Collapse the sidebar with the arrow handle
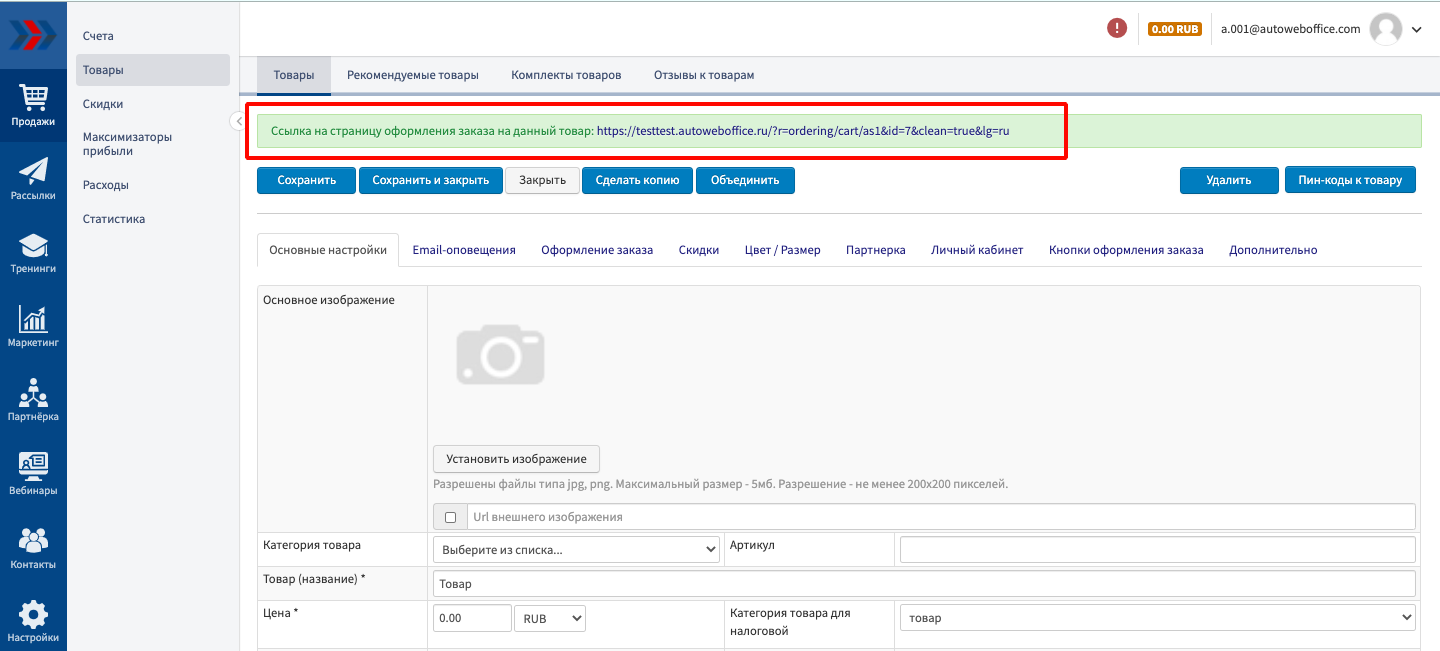Screen dimensions: 1440x651 click(238, 121)
